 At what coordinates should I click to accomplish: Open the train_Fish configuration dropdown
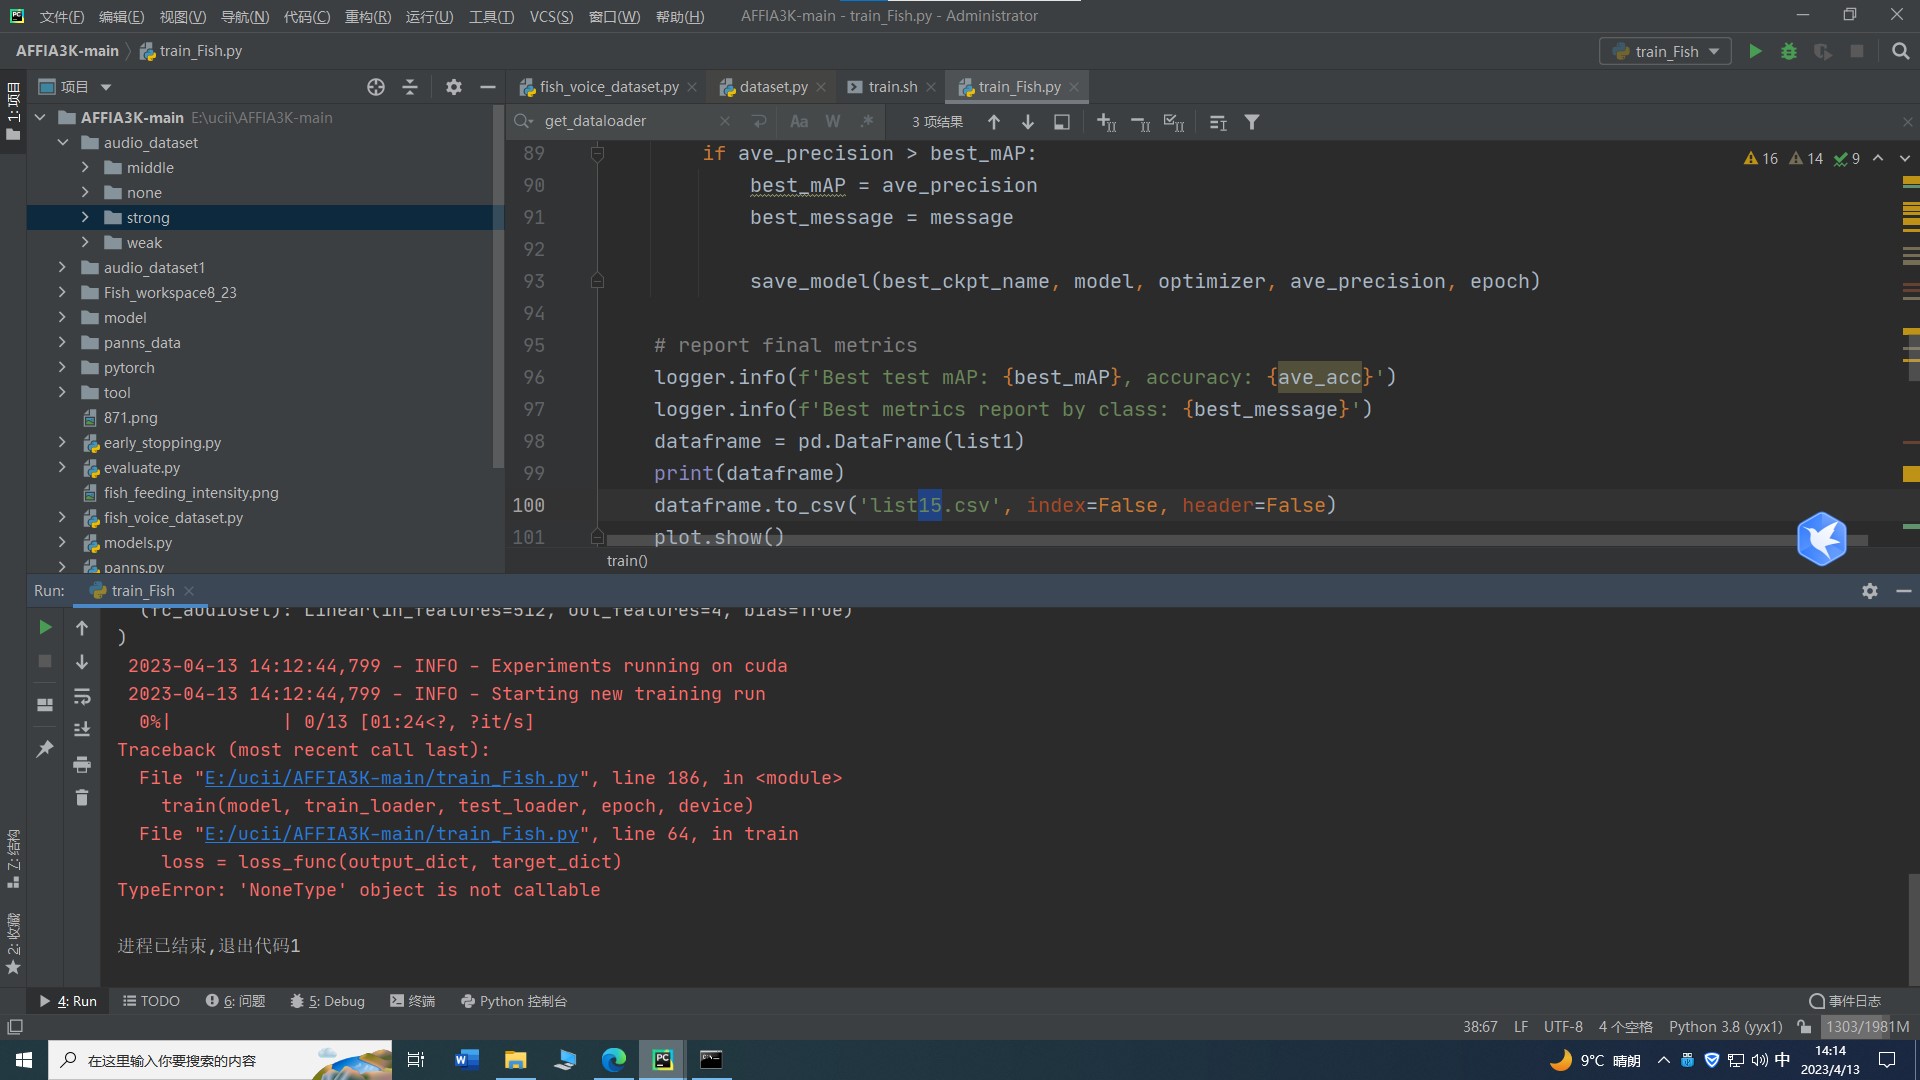pos(1716,51)
